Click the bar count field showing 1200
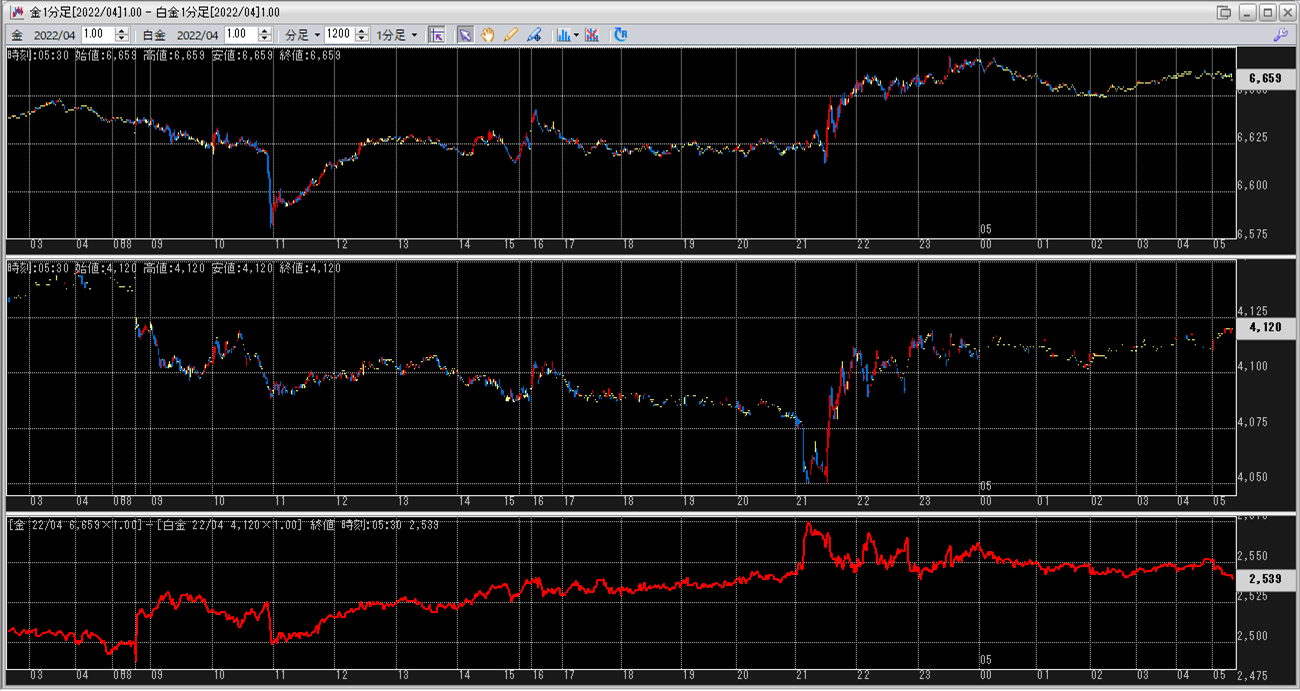The height and width of the screenshot is (691, 1300). tap(338, 34)
